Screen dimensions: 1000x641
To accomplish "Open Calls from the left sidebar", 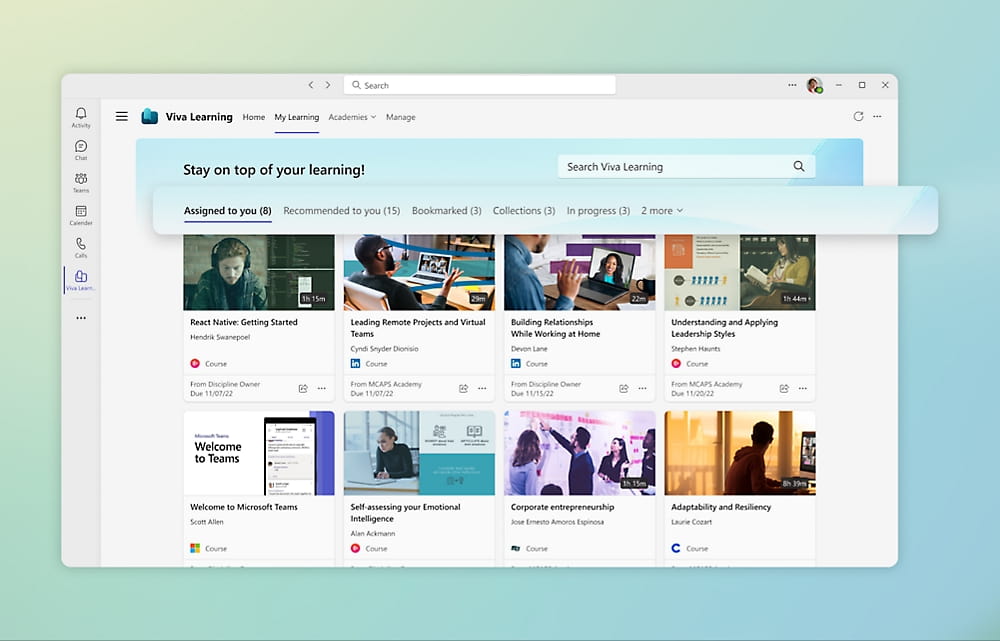I will tap(81, 244).
